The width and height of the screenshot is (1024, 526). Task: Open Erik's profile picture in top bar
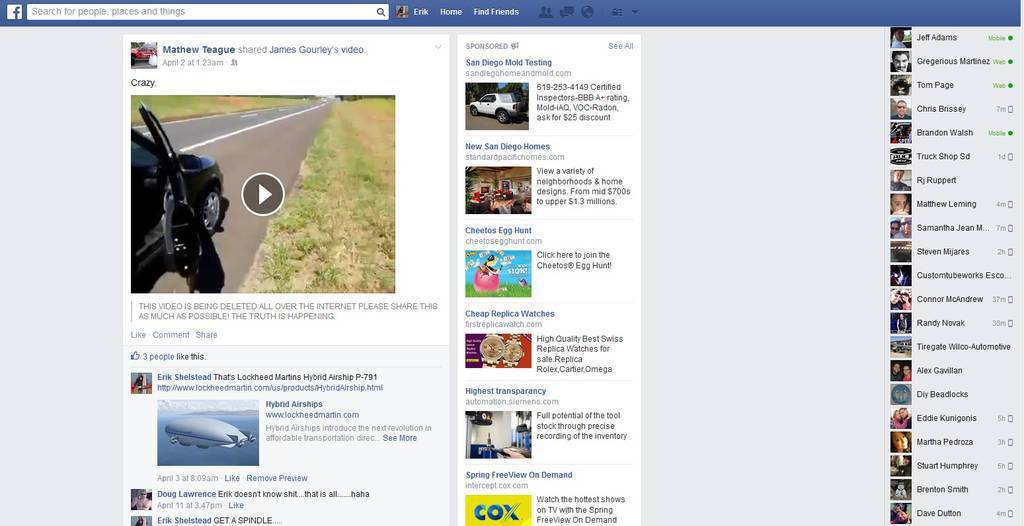click(402, 12)
